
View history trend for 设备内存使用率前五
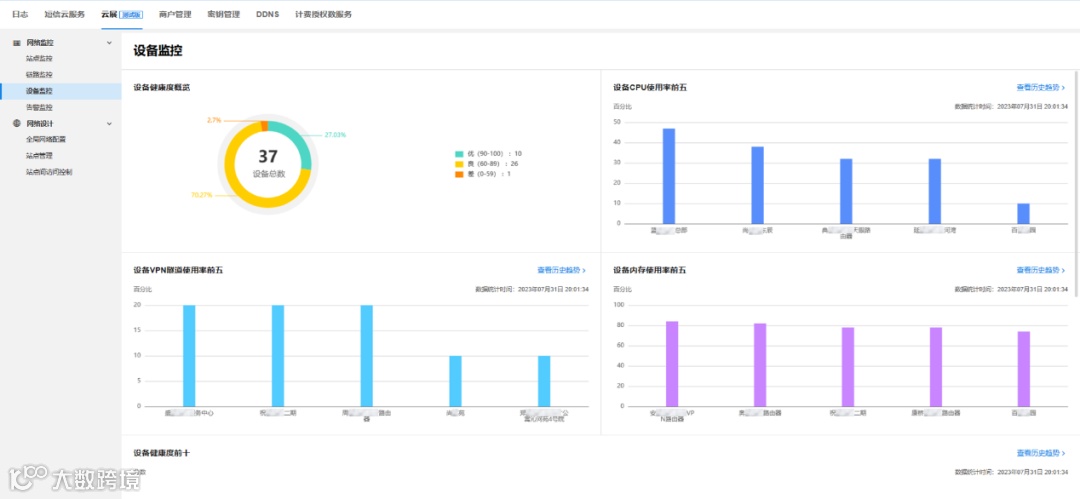pos(1041,270)
